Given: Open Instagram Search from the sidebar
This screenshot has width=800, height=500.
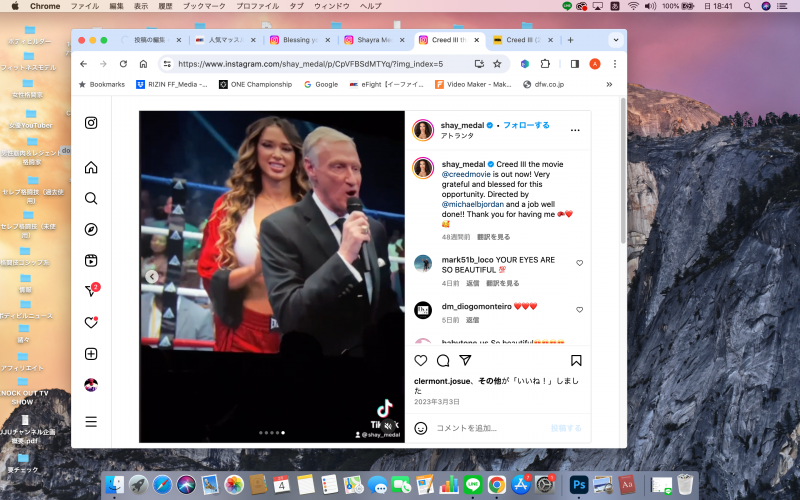Looking at the screenshot, I should (91, 198).
